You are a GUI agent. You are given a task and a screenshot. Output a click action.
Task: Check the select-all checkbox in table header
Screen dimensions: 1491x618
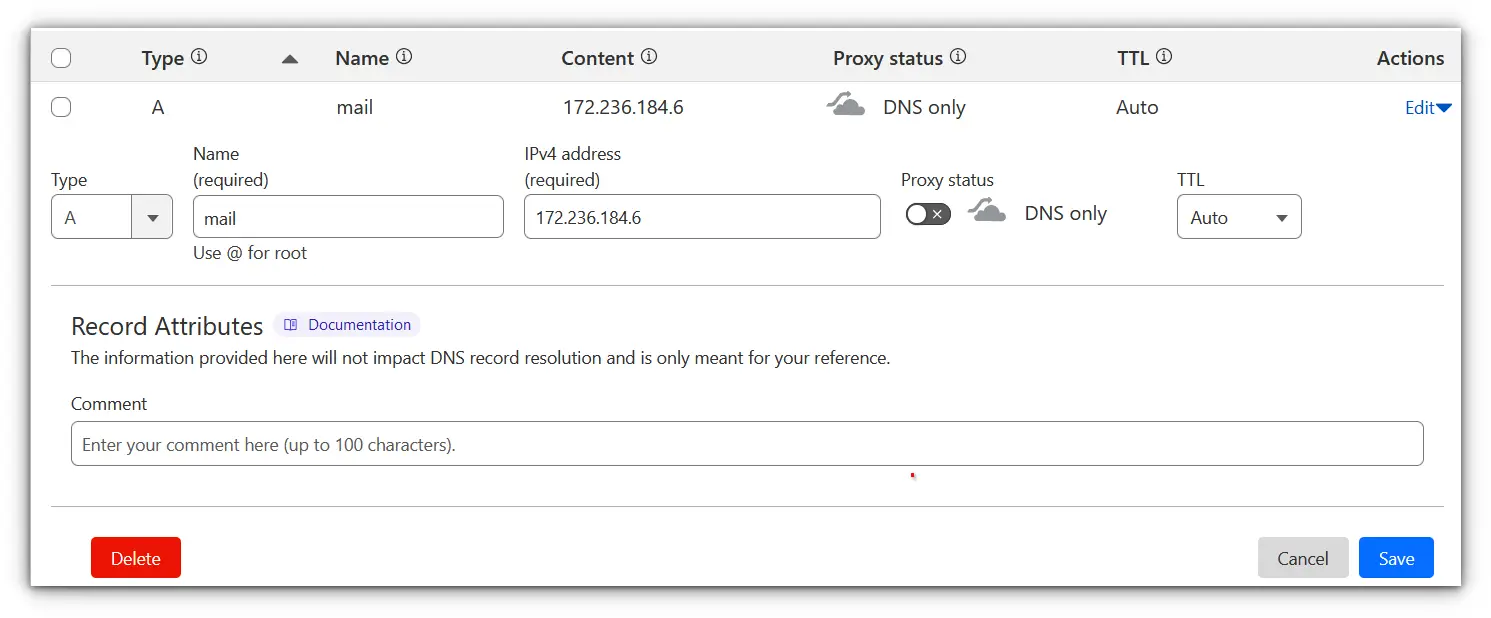coord(61,58)
